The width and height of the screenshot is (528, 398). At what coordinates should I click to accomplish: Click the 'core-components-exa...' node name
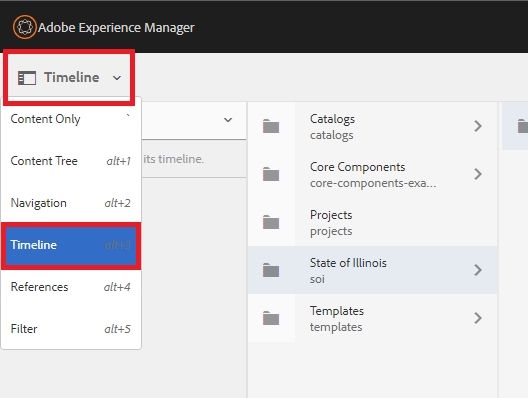click(x=373, y=183)
